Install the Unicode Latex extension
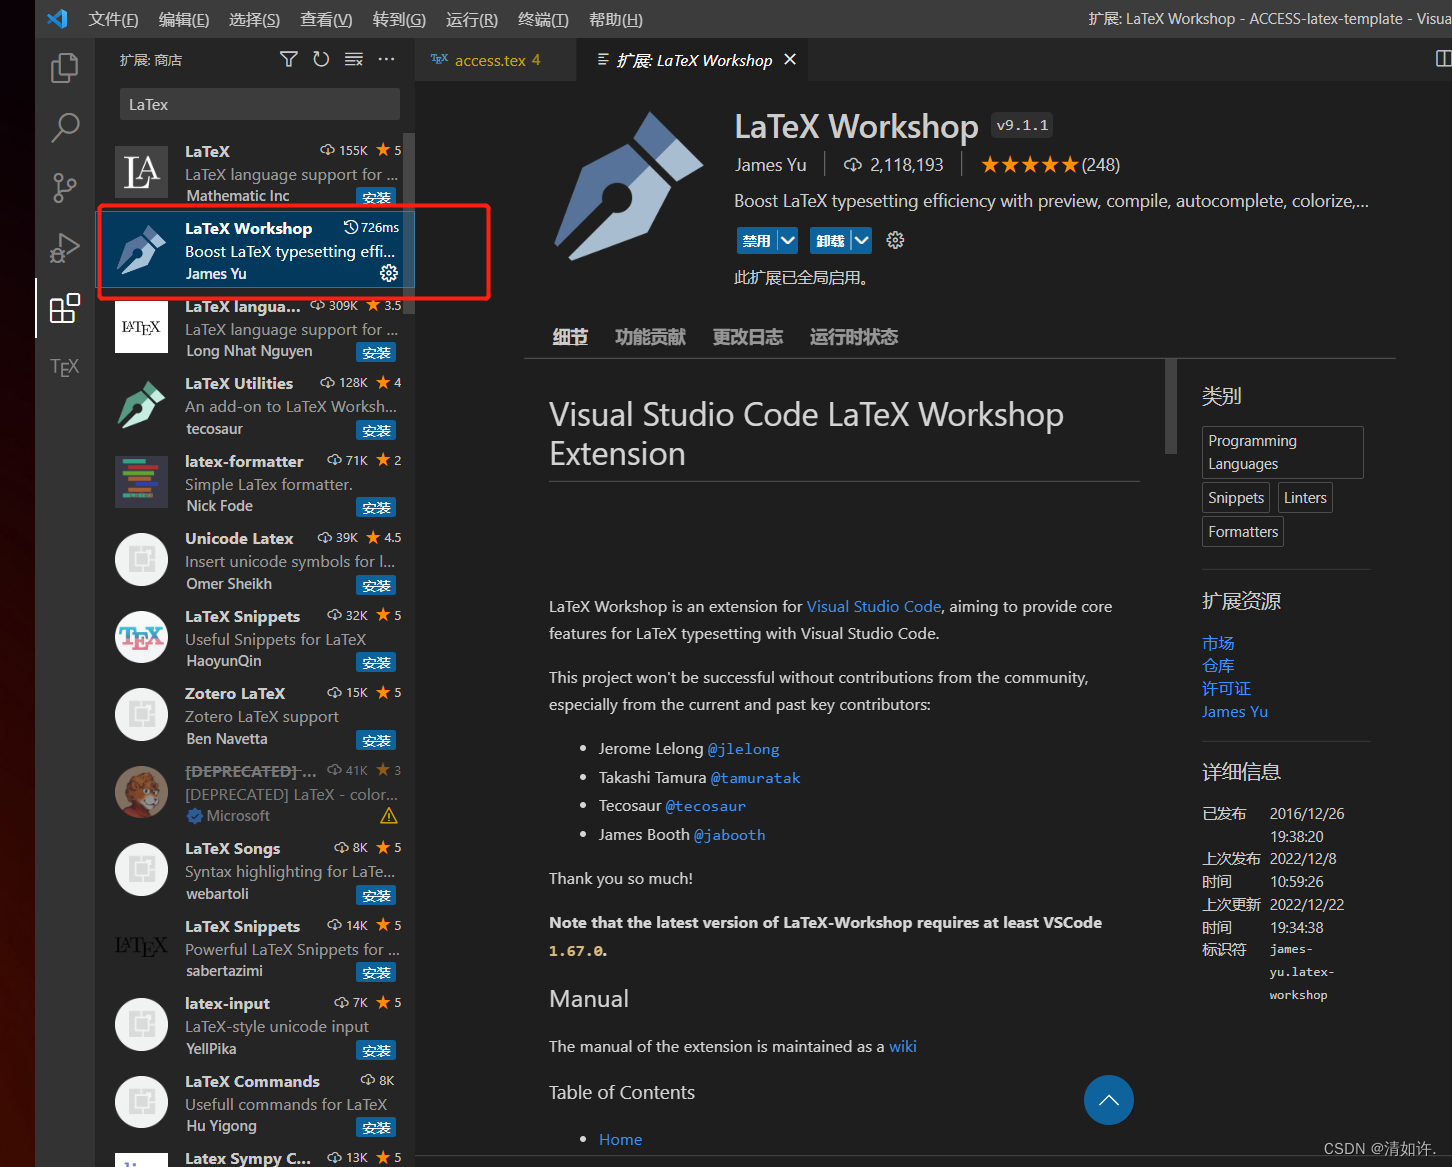This screenshot has height=1167, width=1452. (376, 585)
